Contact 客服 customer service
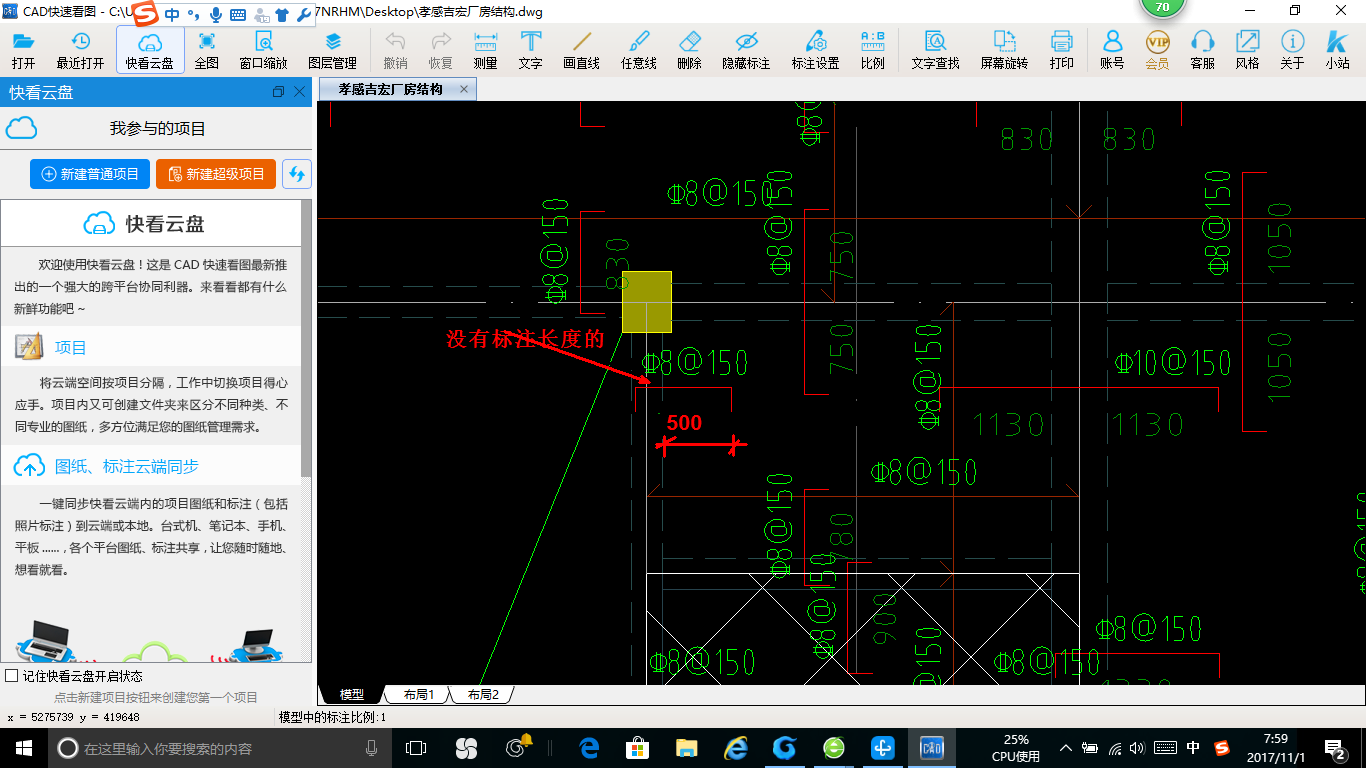The width and height of the screenshot is (1366, 768). tap(1203, 50)
